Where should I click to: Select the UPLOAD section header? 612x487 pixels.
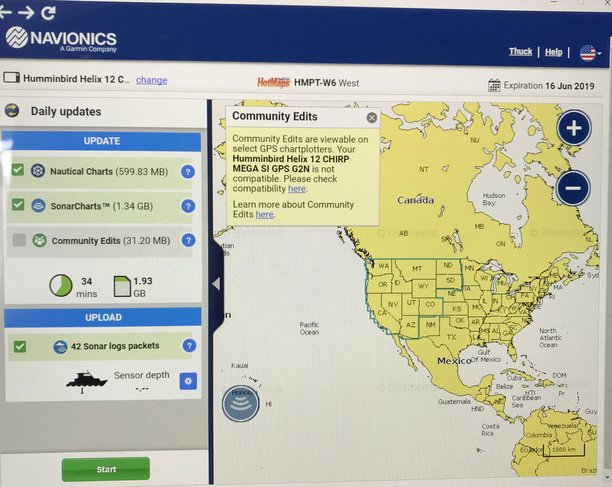(103, 317)
